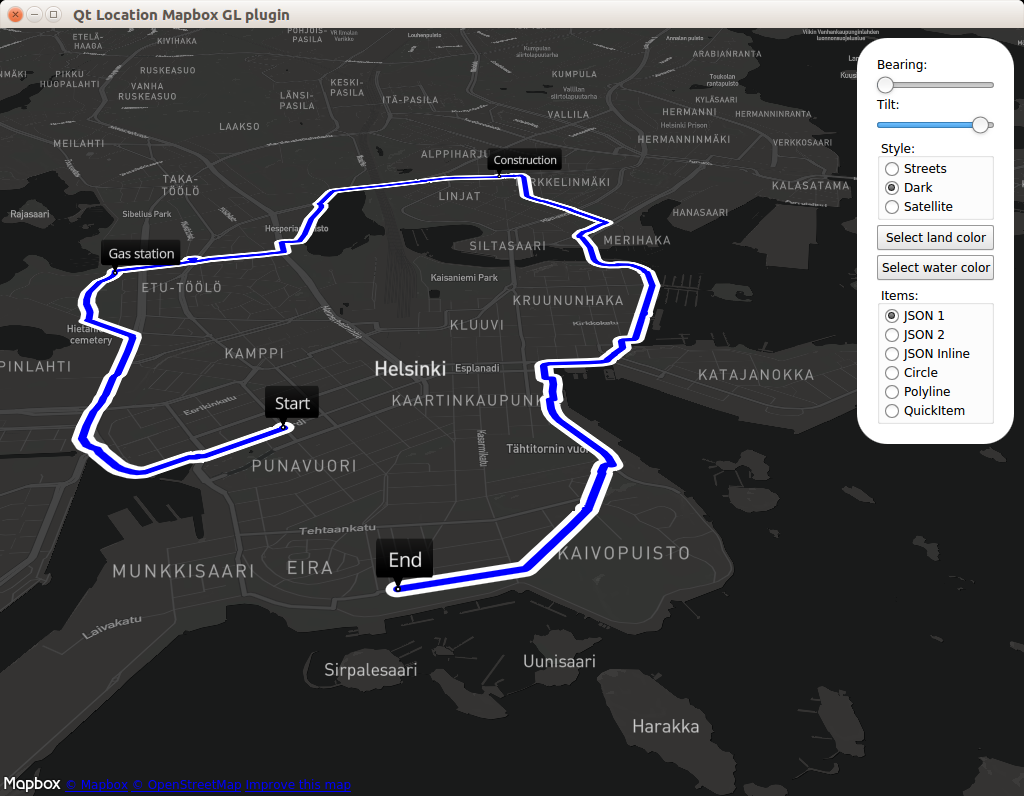Click the HANASAARI label

(x=700, y=212)
